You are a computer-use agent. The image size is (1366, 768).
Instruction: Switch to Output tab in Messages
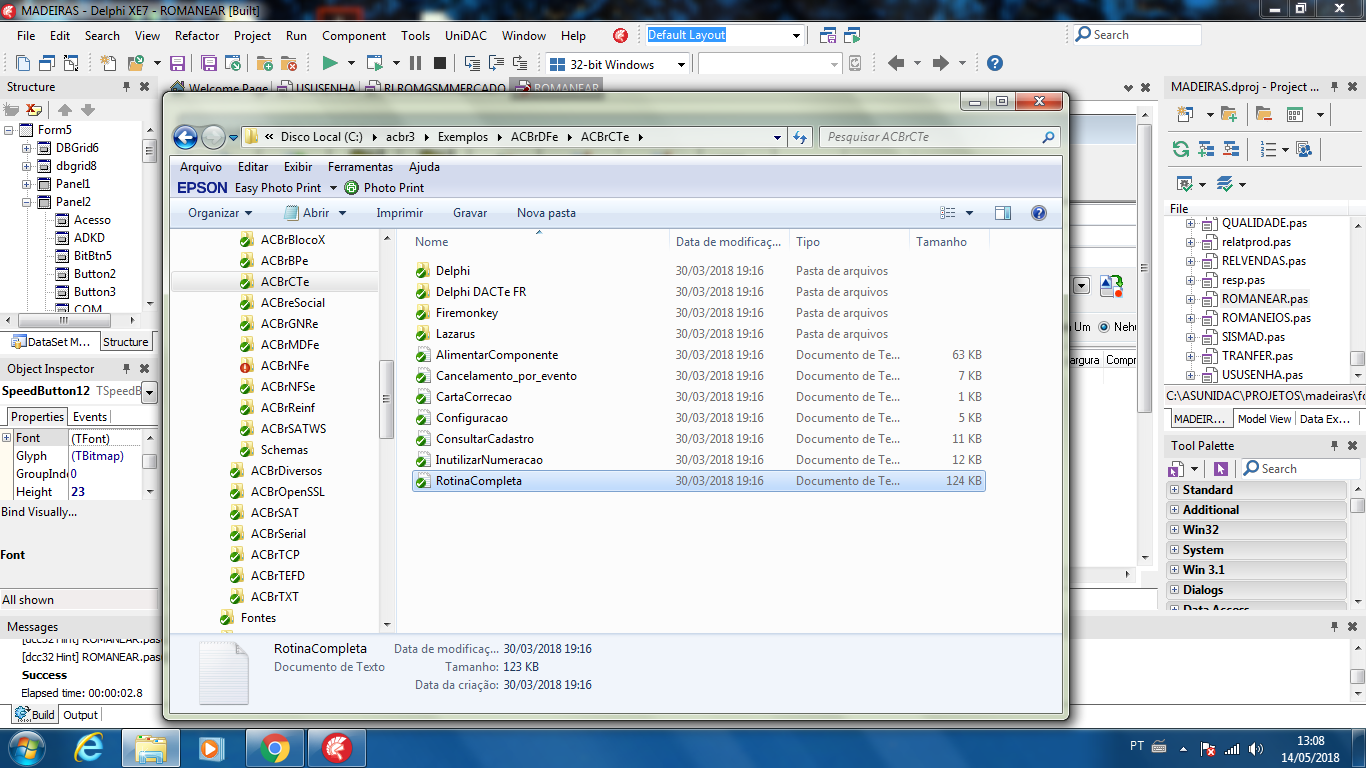(x=80, y=715)
